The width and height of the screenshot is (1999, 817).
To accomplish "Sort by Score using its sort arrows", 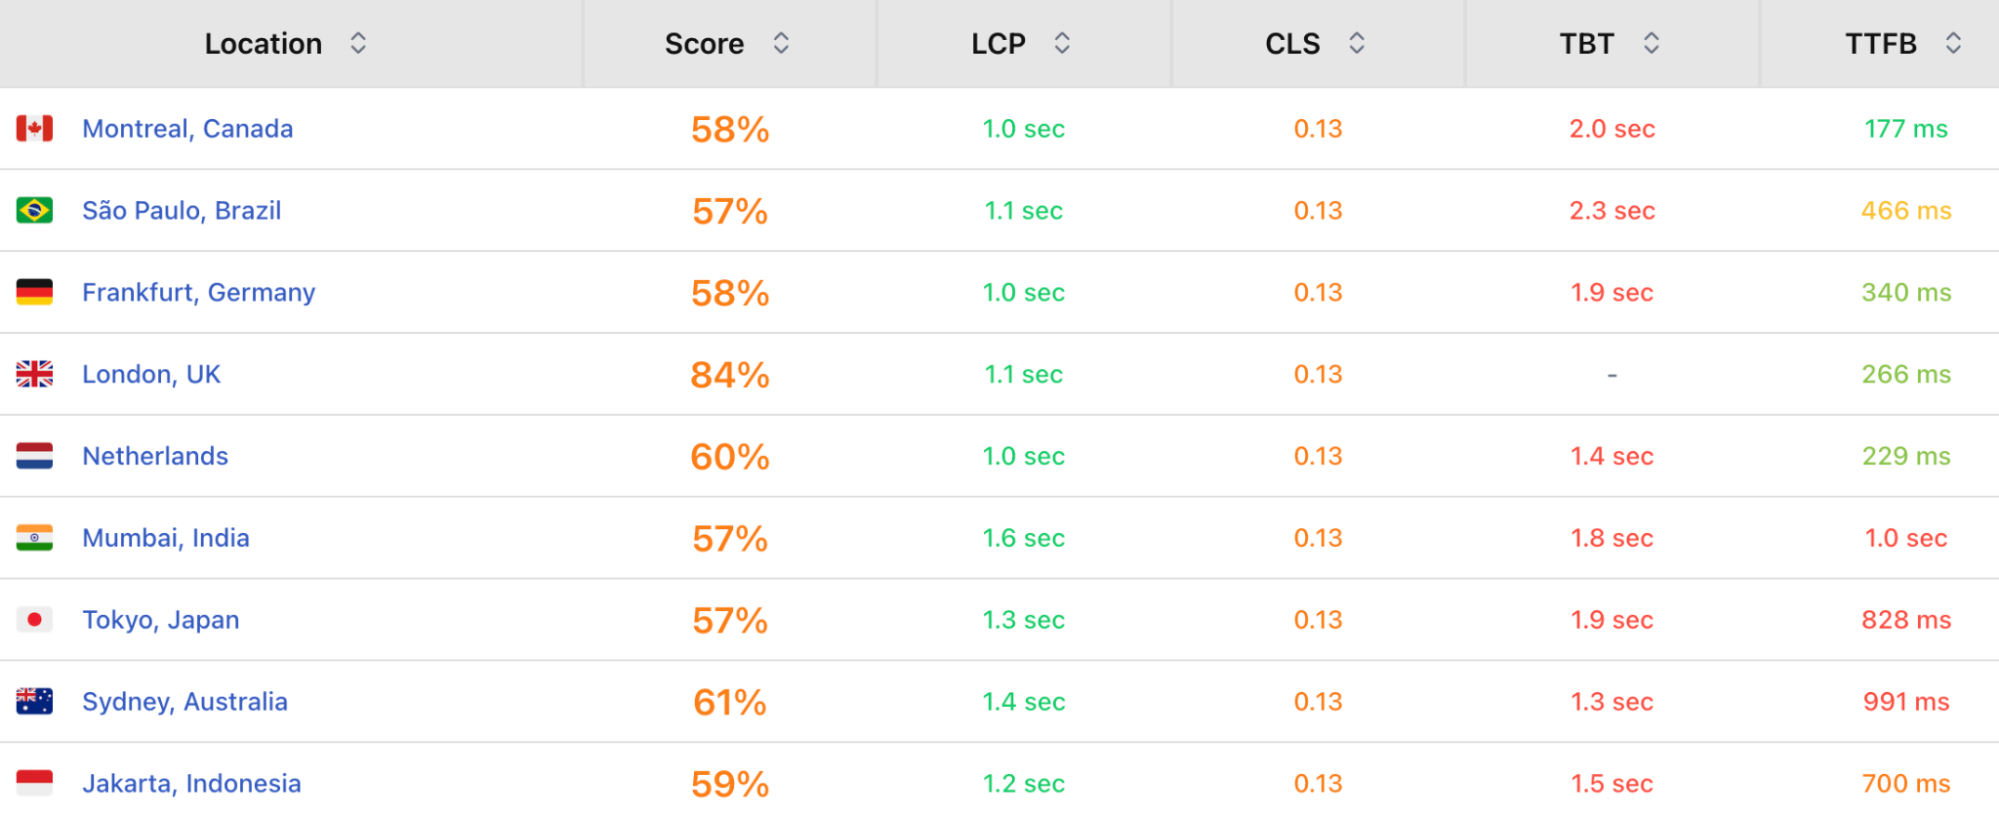I will click(781, 43).
